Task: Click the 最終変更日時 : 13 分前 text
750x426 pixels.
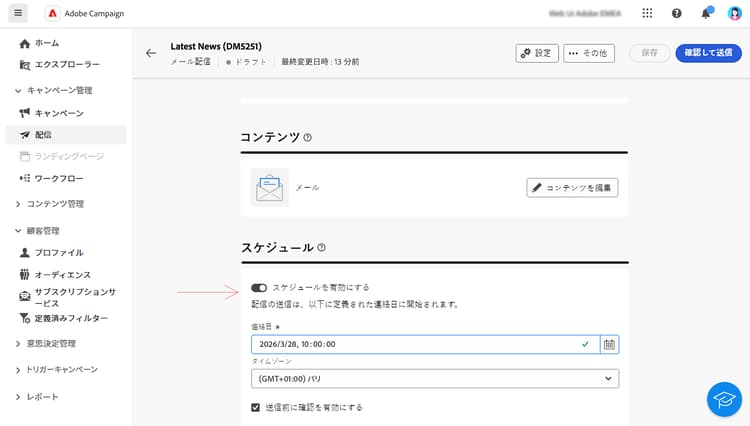Action: (x=320, y=62)
